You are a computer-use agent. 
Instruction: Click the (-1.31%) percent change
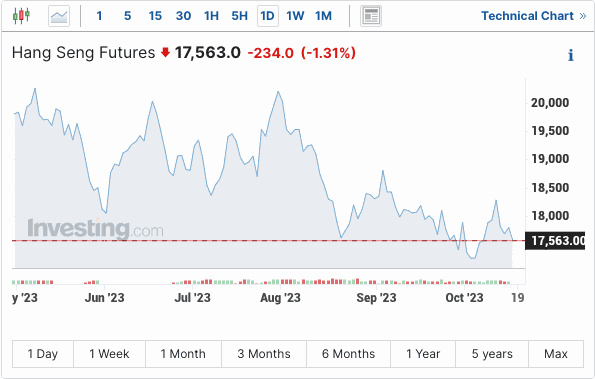tap(329, 53)
